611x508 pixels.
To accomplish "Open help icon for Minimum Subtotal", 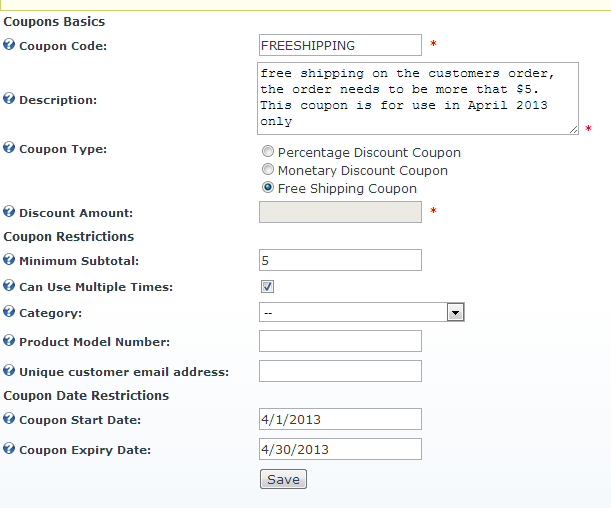I will click(9, 259).
